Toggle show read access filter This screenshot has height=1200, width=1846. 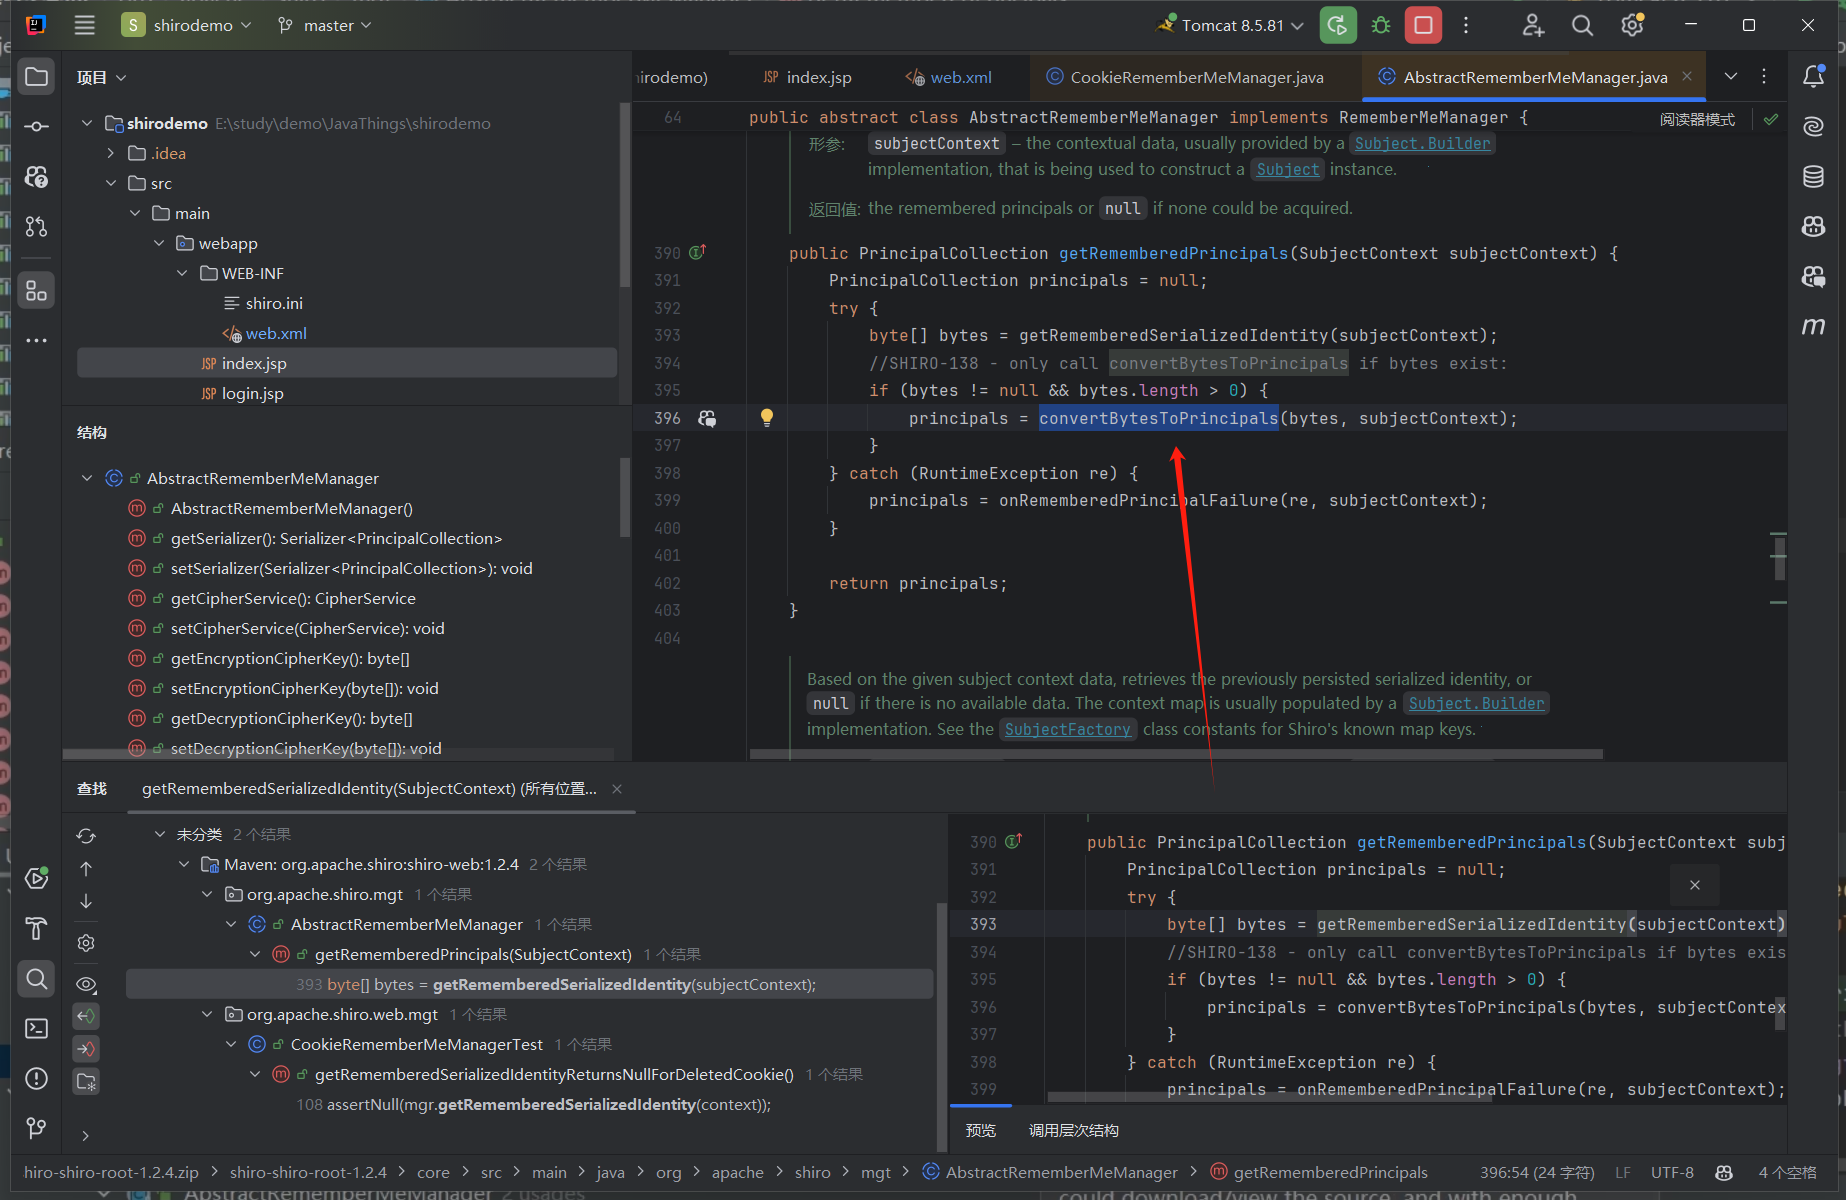tap(86, 1016)
